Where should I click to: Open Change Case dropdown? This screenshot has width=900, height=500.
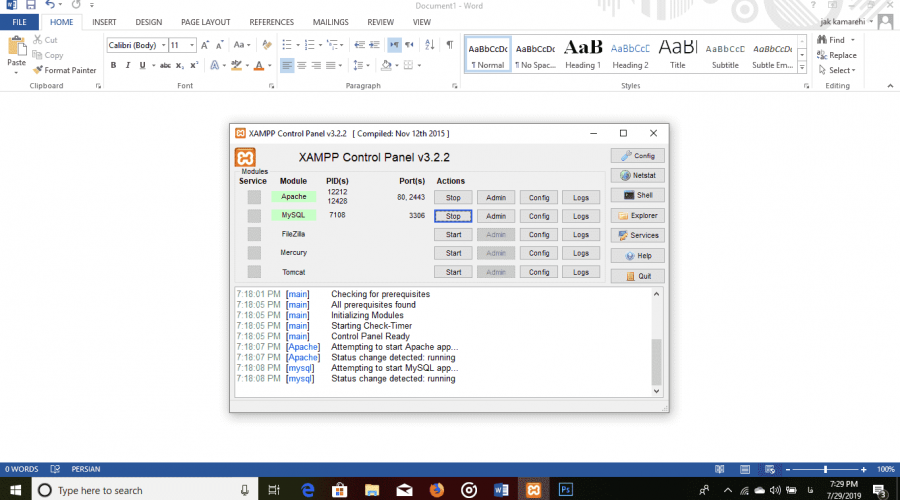[x=242, y=45]
